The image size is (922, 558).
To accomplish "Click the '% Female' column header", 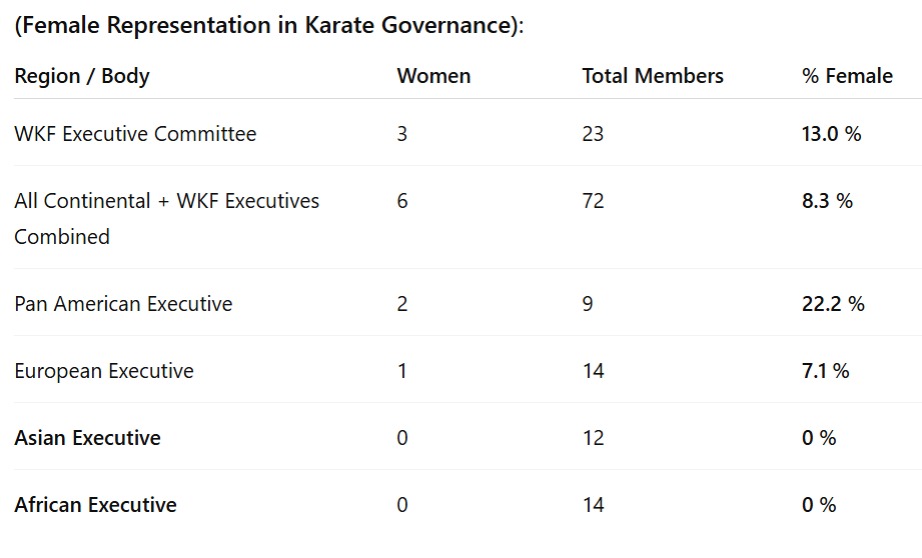I will point(846,76).
